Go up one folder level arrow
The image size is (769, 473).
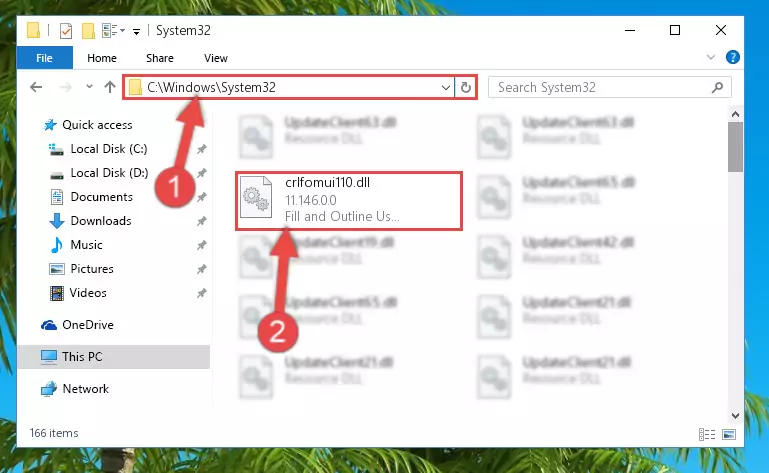pos(110,87)
